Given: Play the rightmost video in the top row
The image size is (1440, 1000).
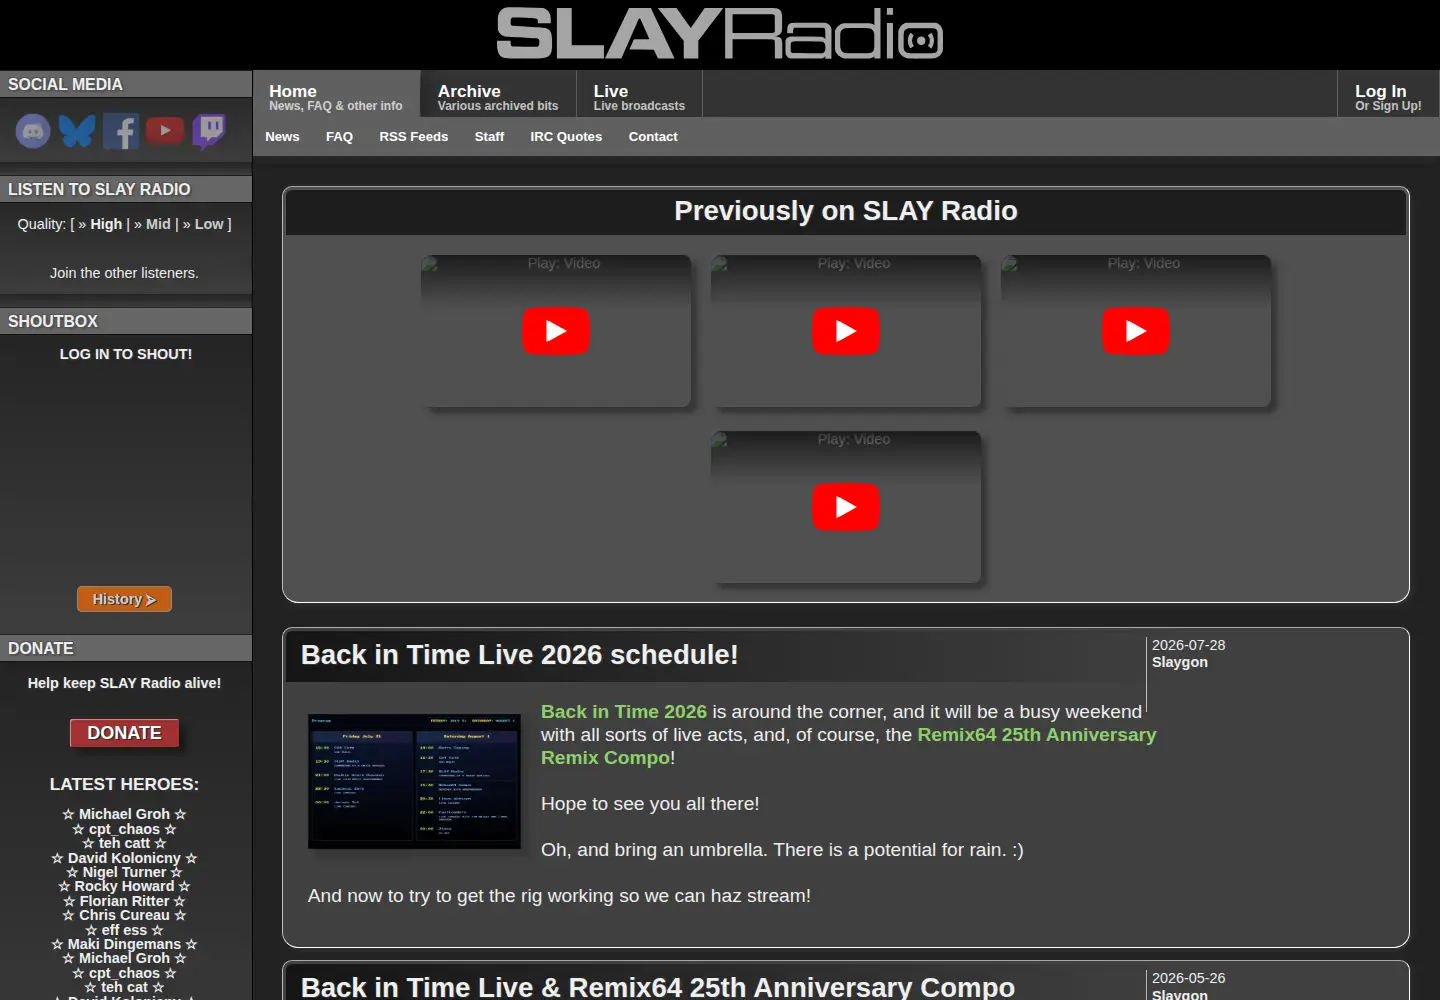Looking at the screenshot, I should tap(1136, 331).
